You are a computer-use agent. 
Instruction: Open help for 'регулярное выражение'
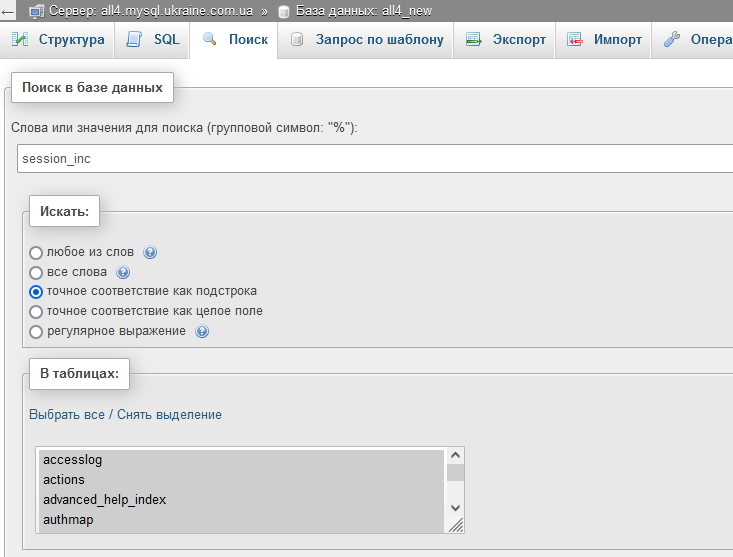pyautogui.click(x=202, y=331)
